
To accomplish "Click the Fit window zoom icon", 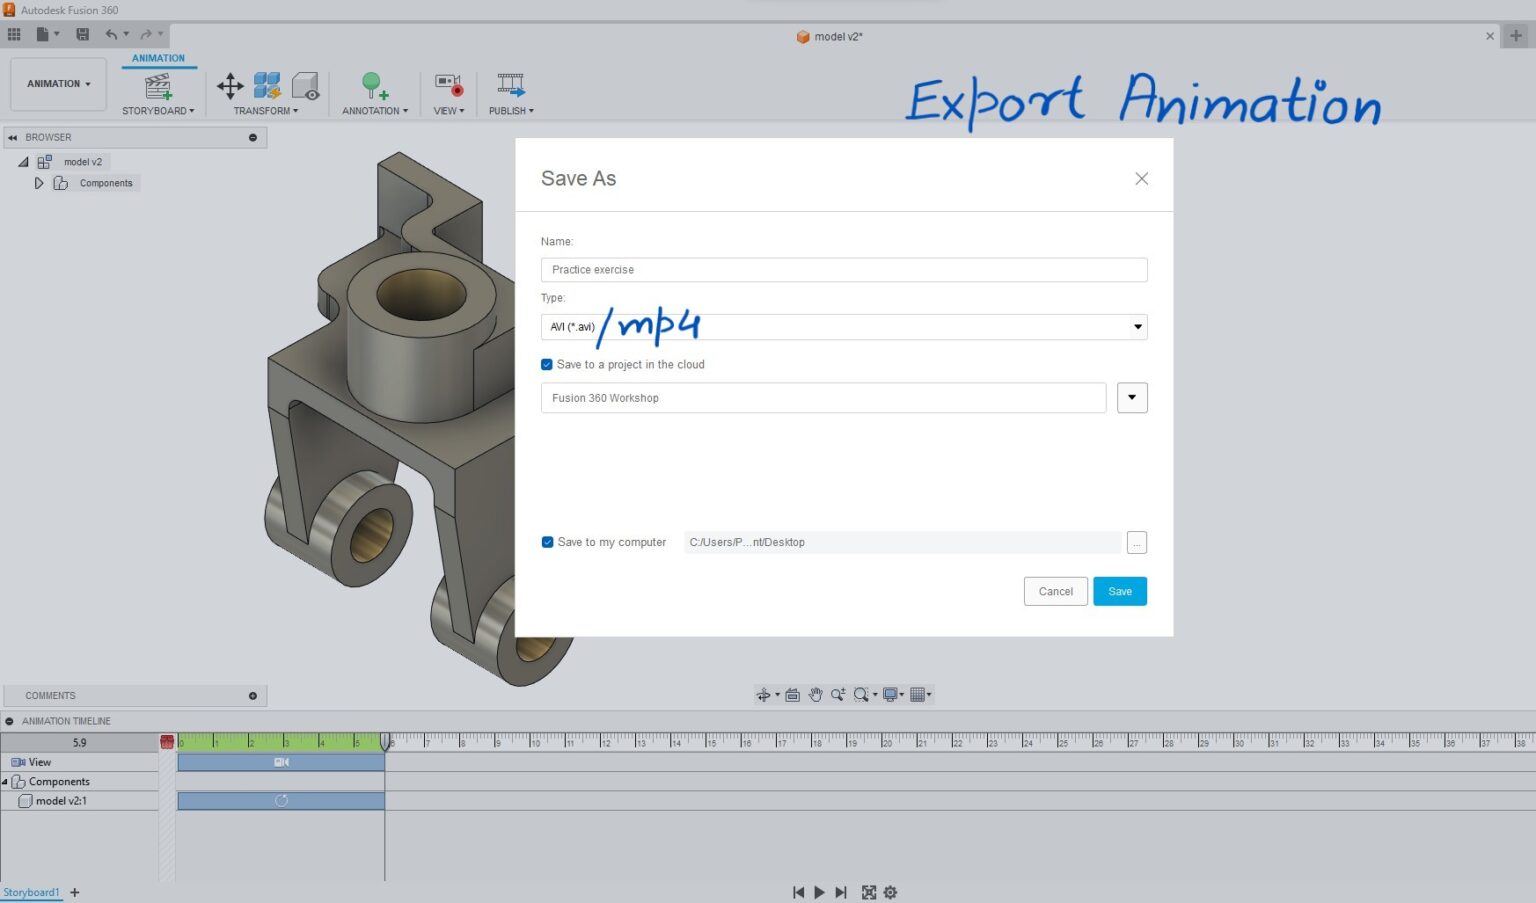I will click(x=861, y=694).
